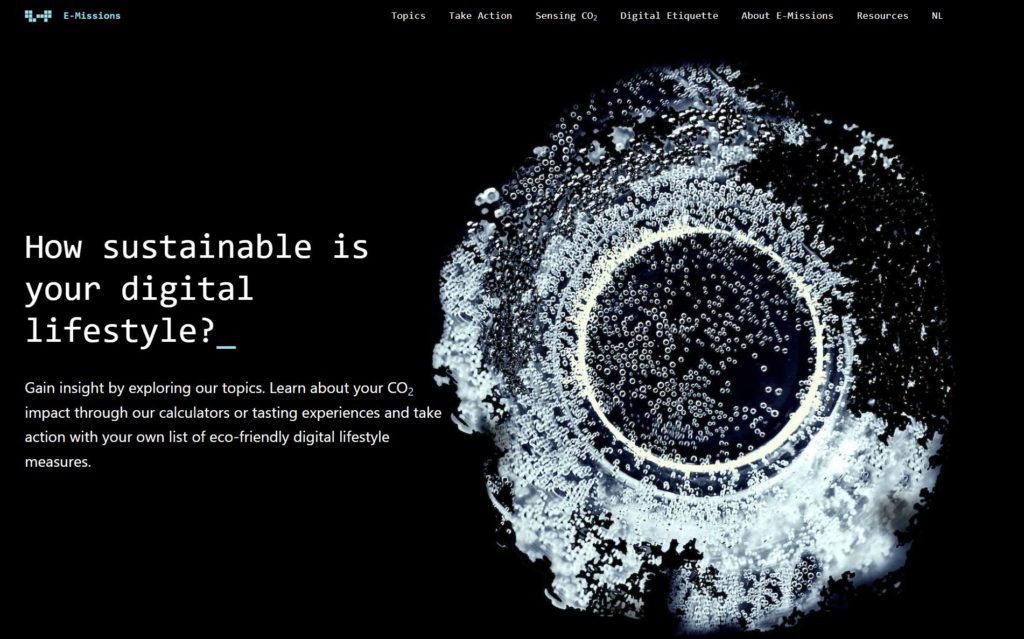
Task: Switch language with the NL link
Action: click(x=937, y=16)
